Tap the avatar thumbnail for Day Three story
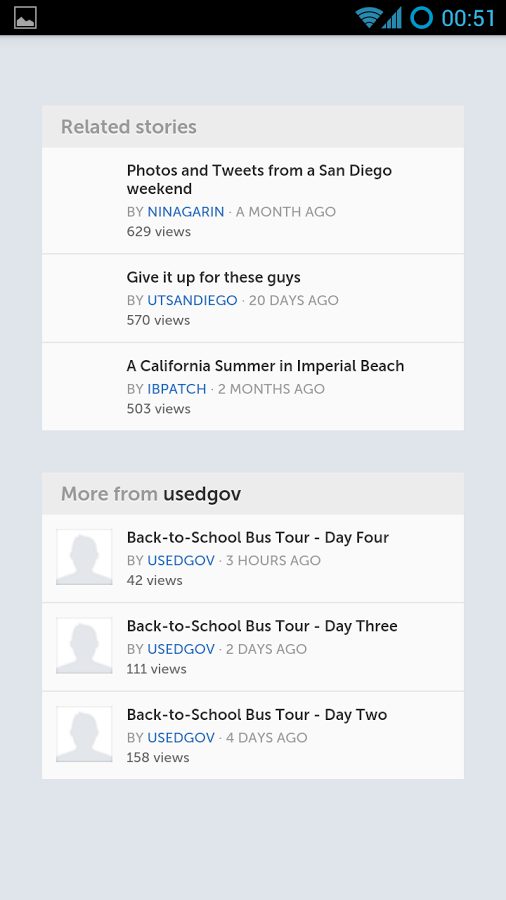 click(x=84, y=645)
